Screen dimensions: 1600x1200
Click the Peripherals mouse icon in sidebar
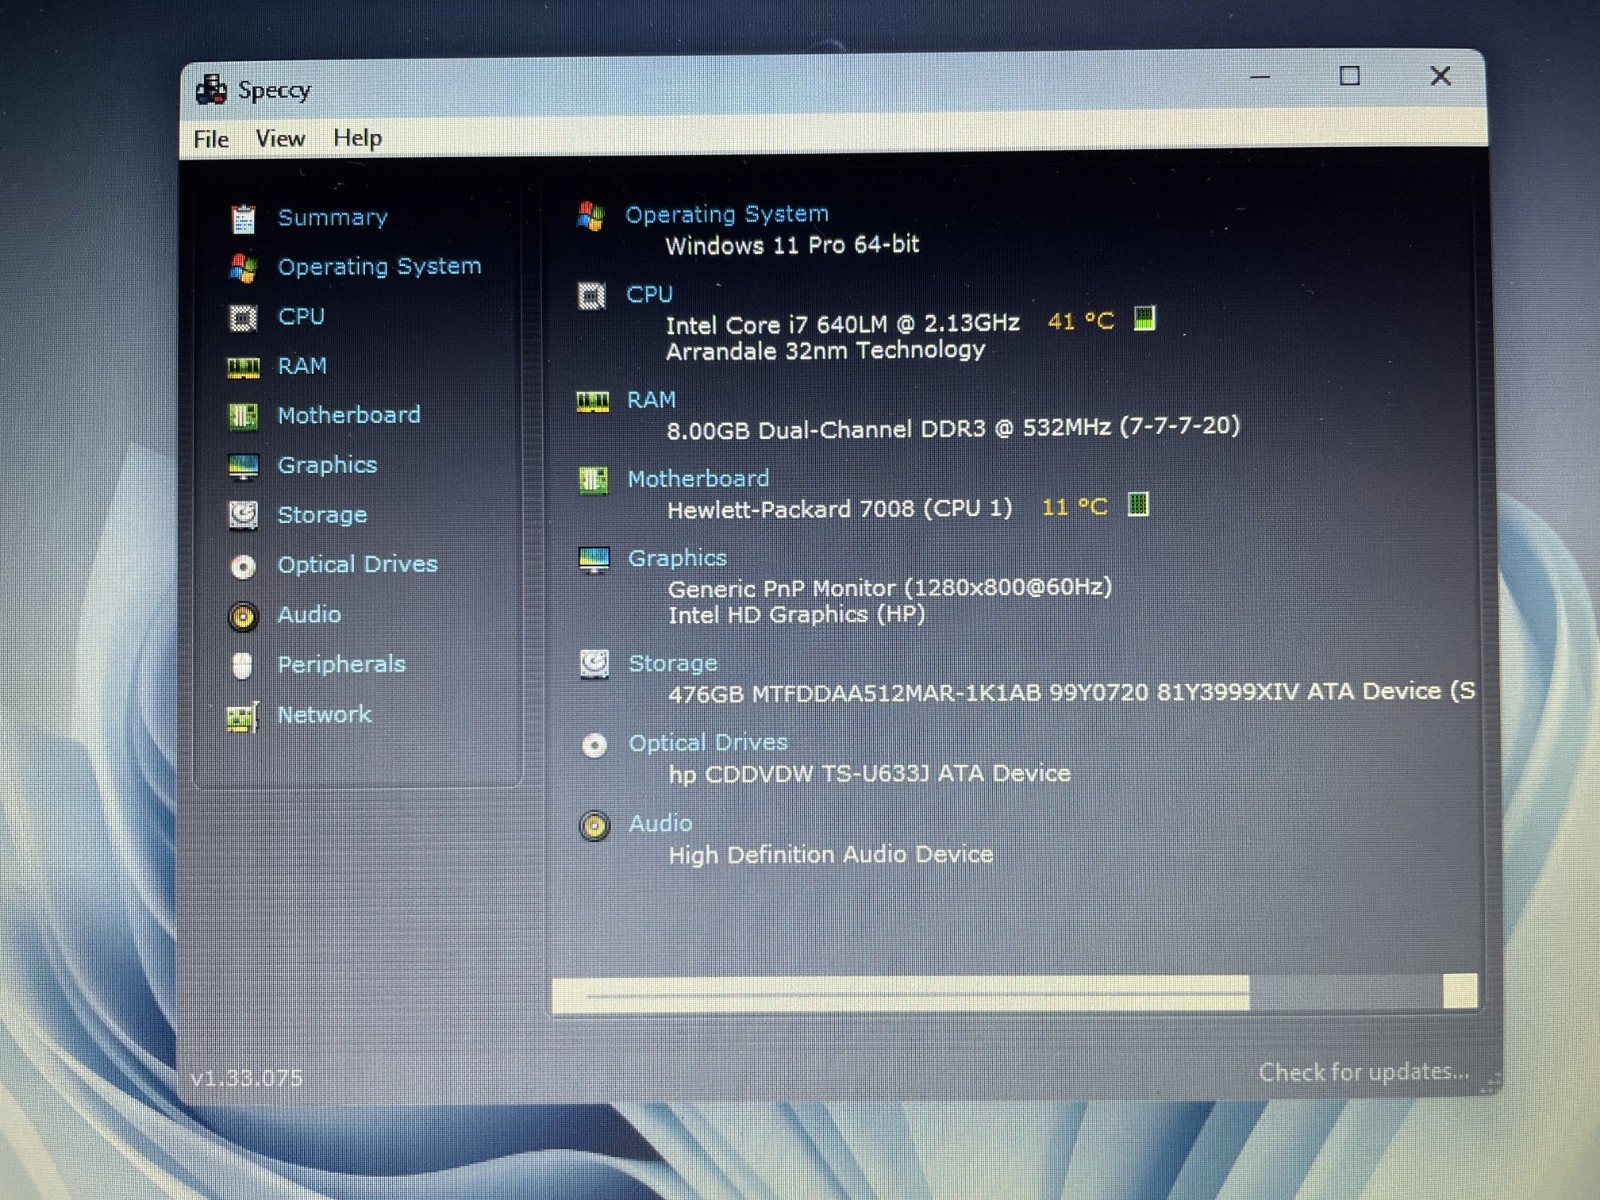[243, 665]
